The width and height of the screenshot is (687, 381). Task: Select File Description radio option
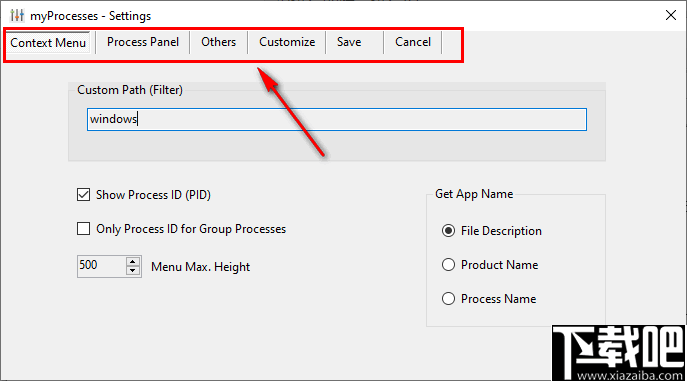448,230
